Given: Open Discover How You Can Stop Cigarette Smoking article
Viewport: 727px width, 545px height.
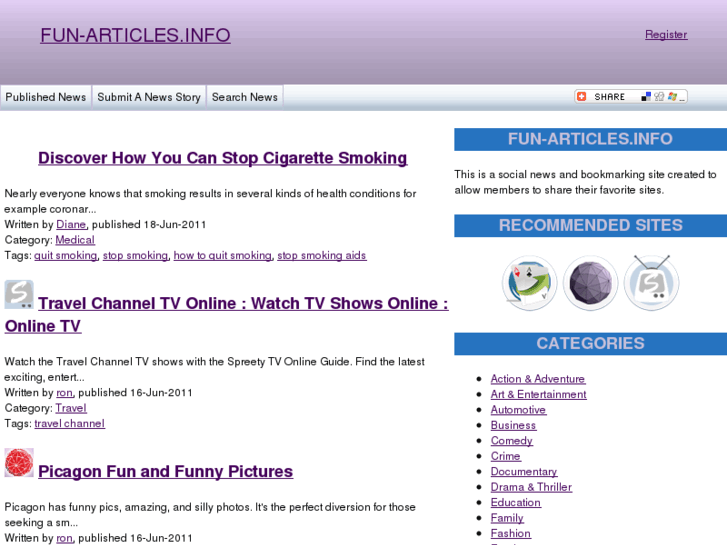Looking at the screenshot, I should (223, 158).
